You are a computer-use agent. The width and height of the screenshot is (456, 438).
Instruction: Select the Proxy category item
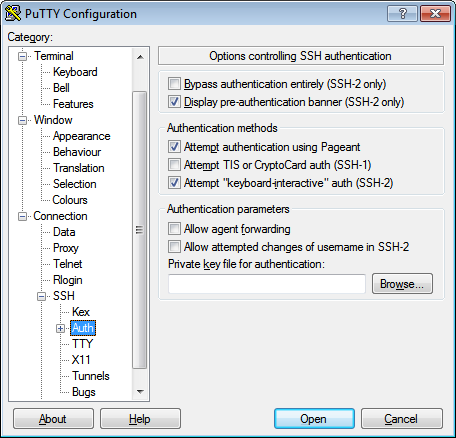click(66, 248)
